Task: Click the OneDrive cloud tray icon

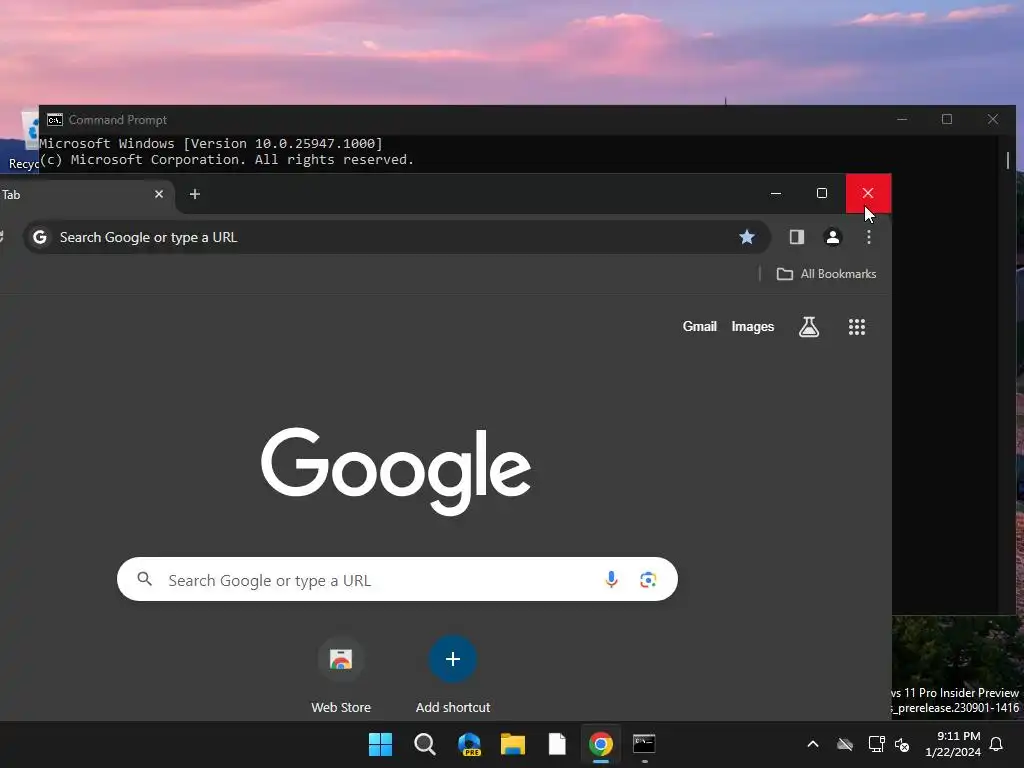Action: point(844,744)
